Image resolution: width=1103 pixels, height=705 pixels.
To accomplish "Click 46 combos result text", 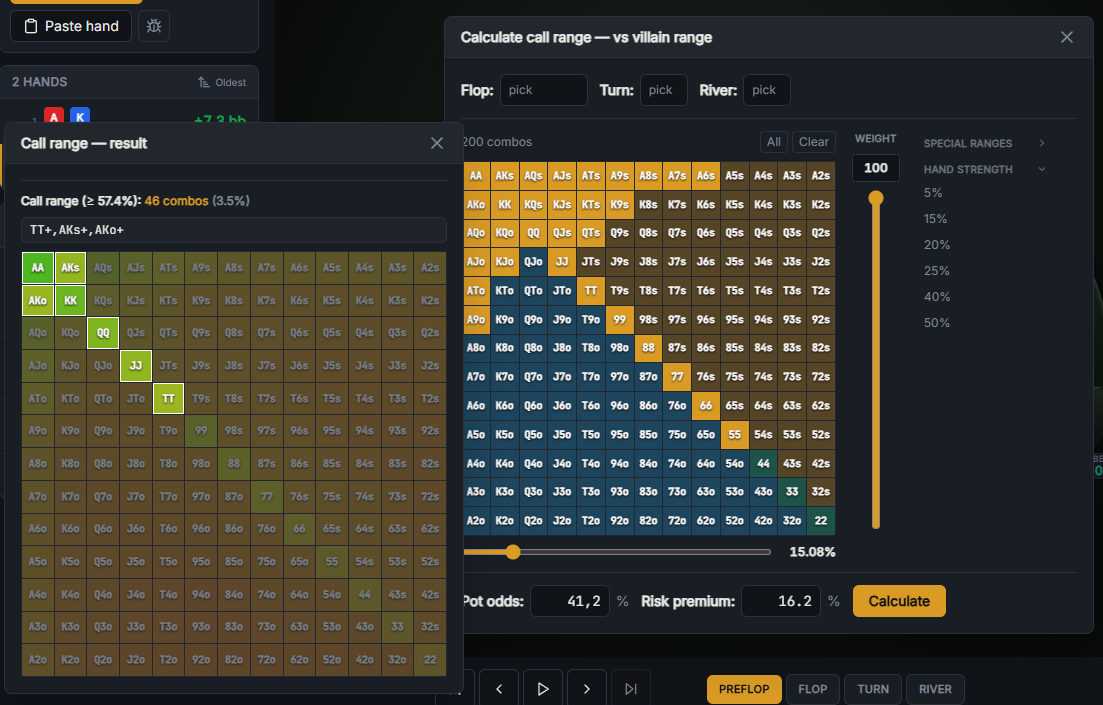I will pyautogui.click(x=177, y=201).
